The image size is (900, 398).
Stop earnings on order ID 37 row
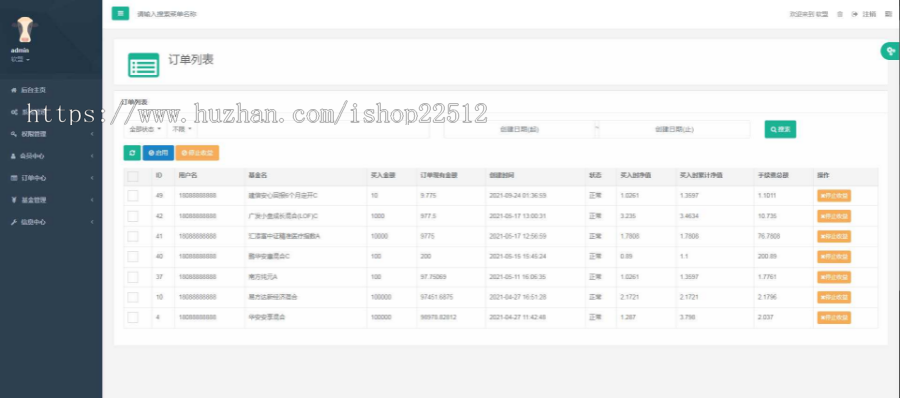click(834, 277)
